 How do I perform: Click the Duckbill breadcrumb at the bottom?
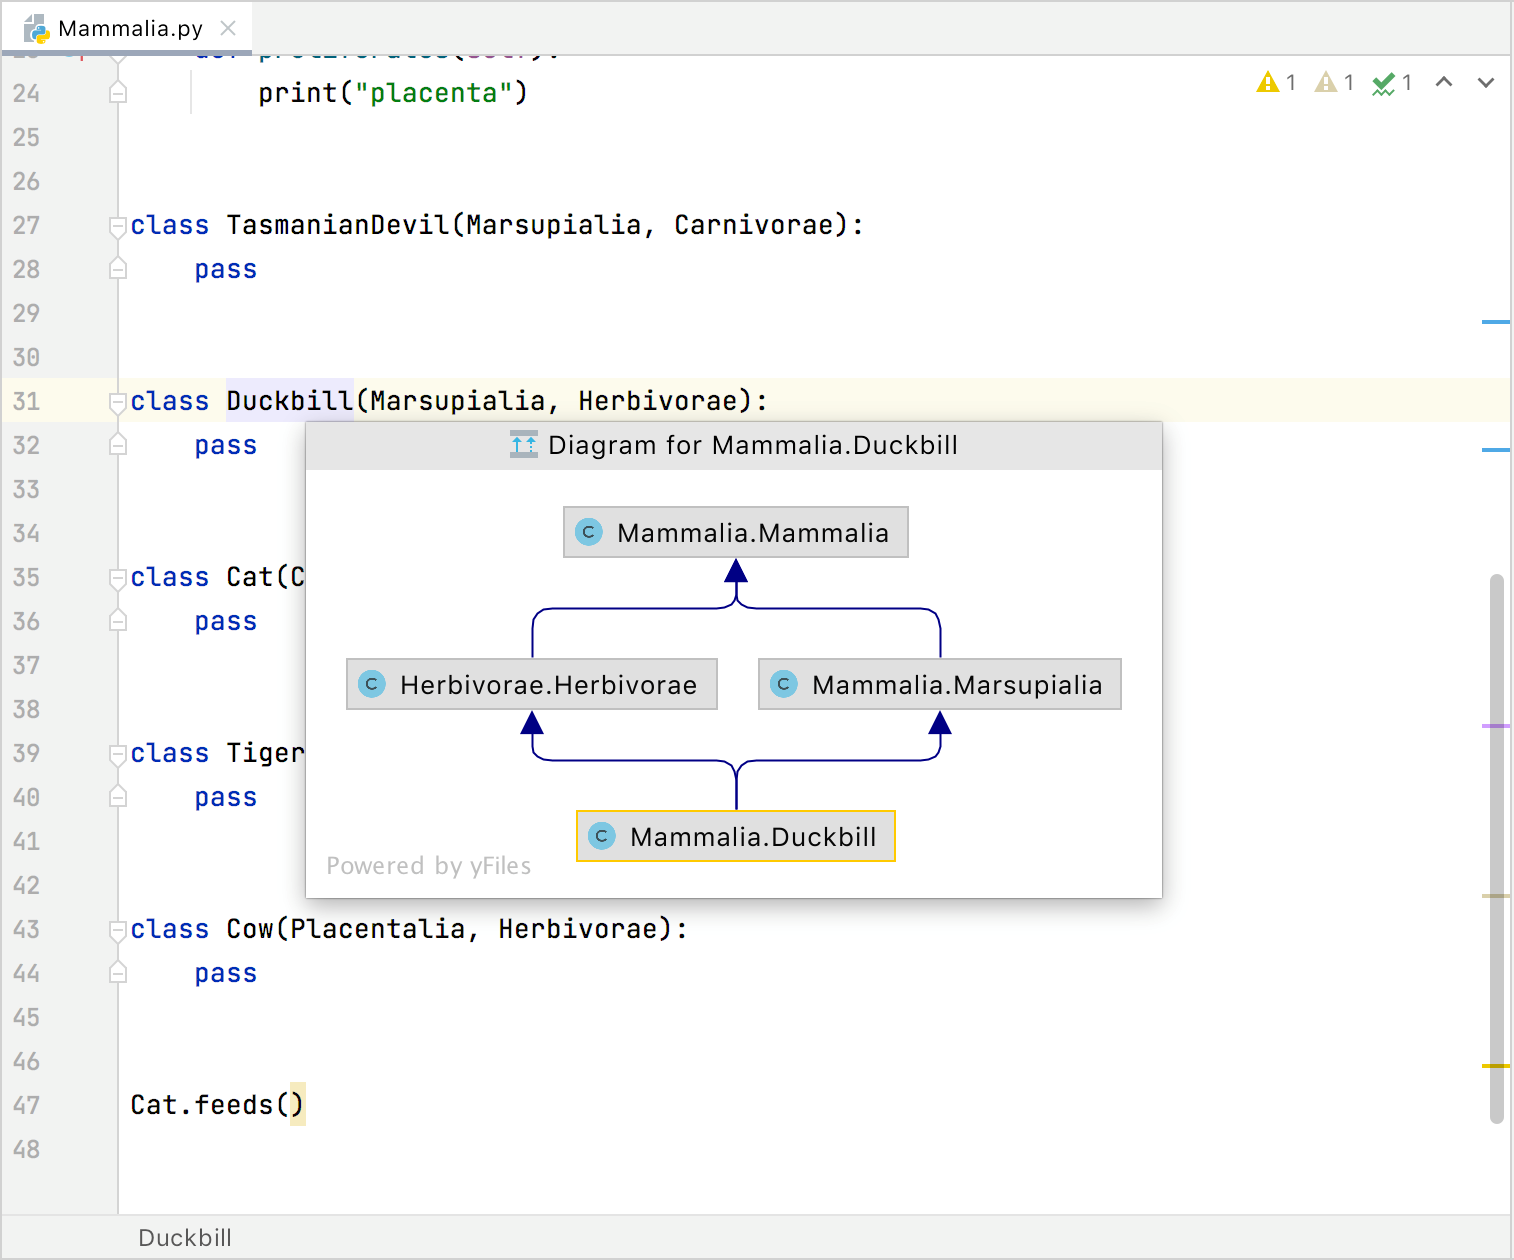tap(185, 1238)
